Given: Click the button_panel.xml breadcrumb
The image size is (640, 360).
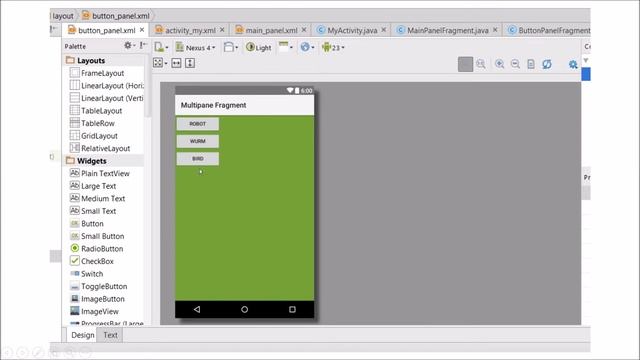Looking at the screenshot, I should point(116,16).
